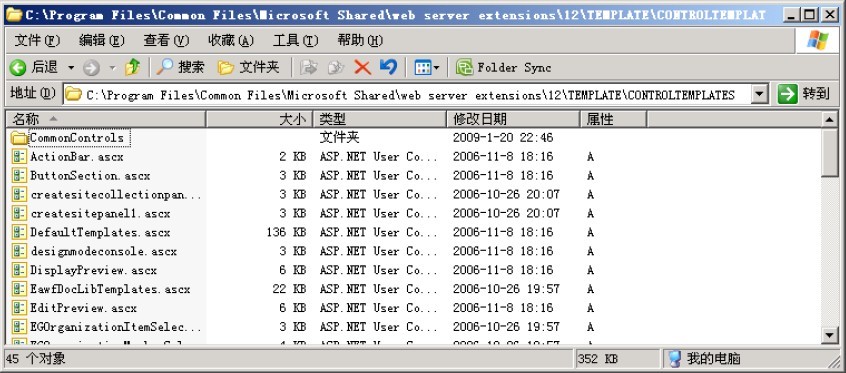
Task: Open the 编辑(E) menu
Action: (102, 40)
